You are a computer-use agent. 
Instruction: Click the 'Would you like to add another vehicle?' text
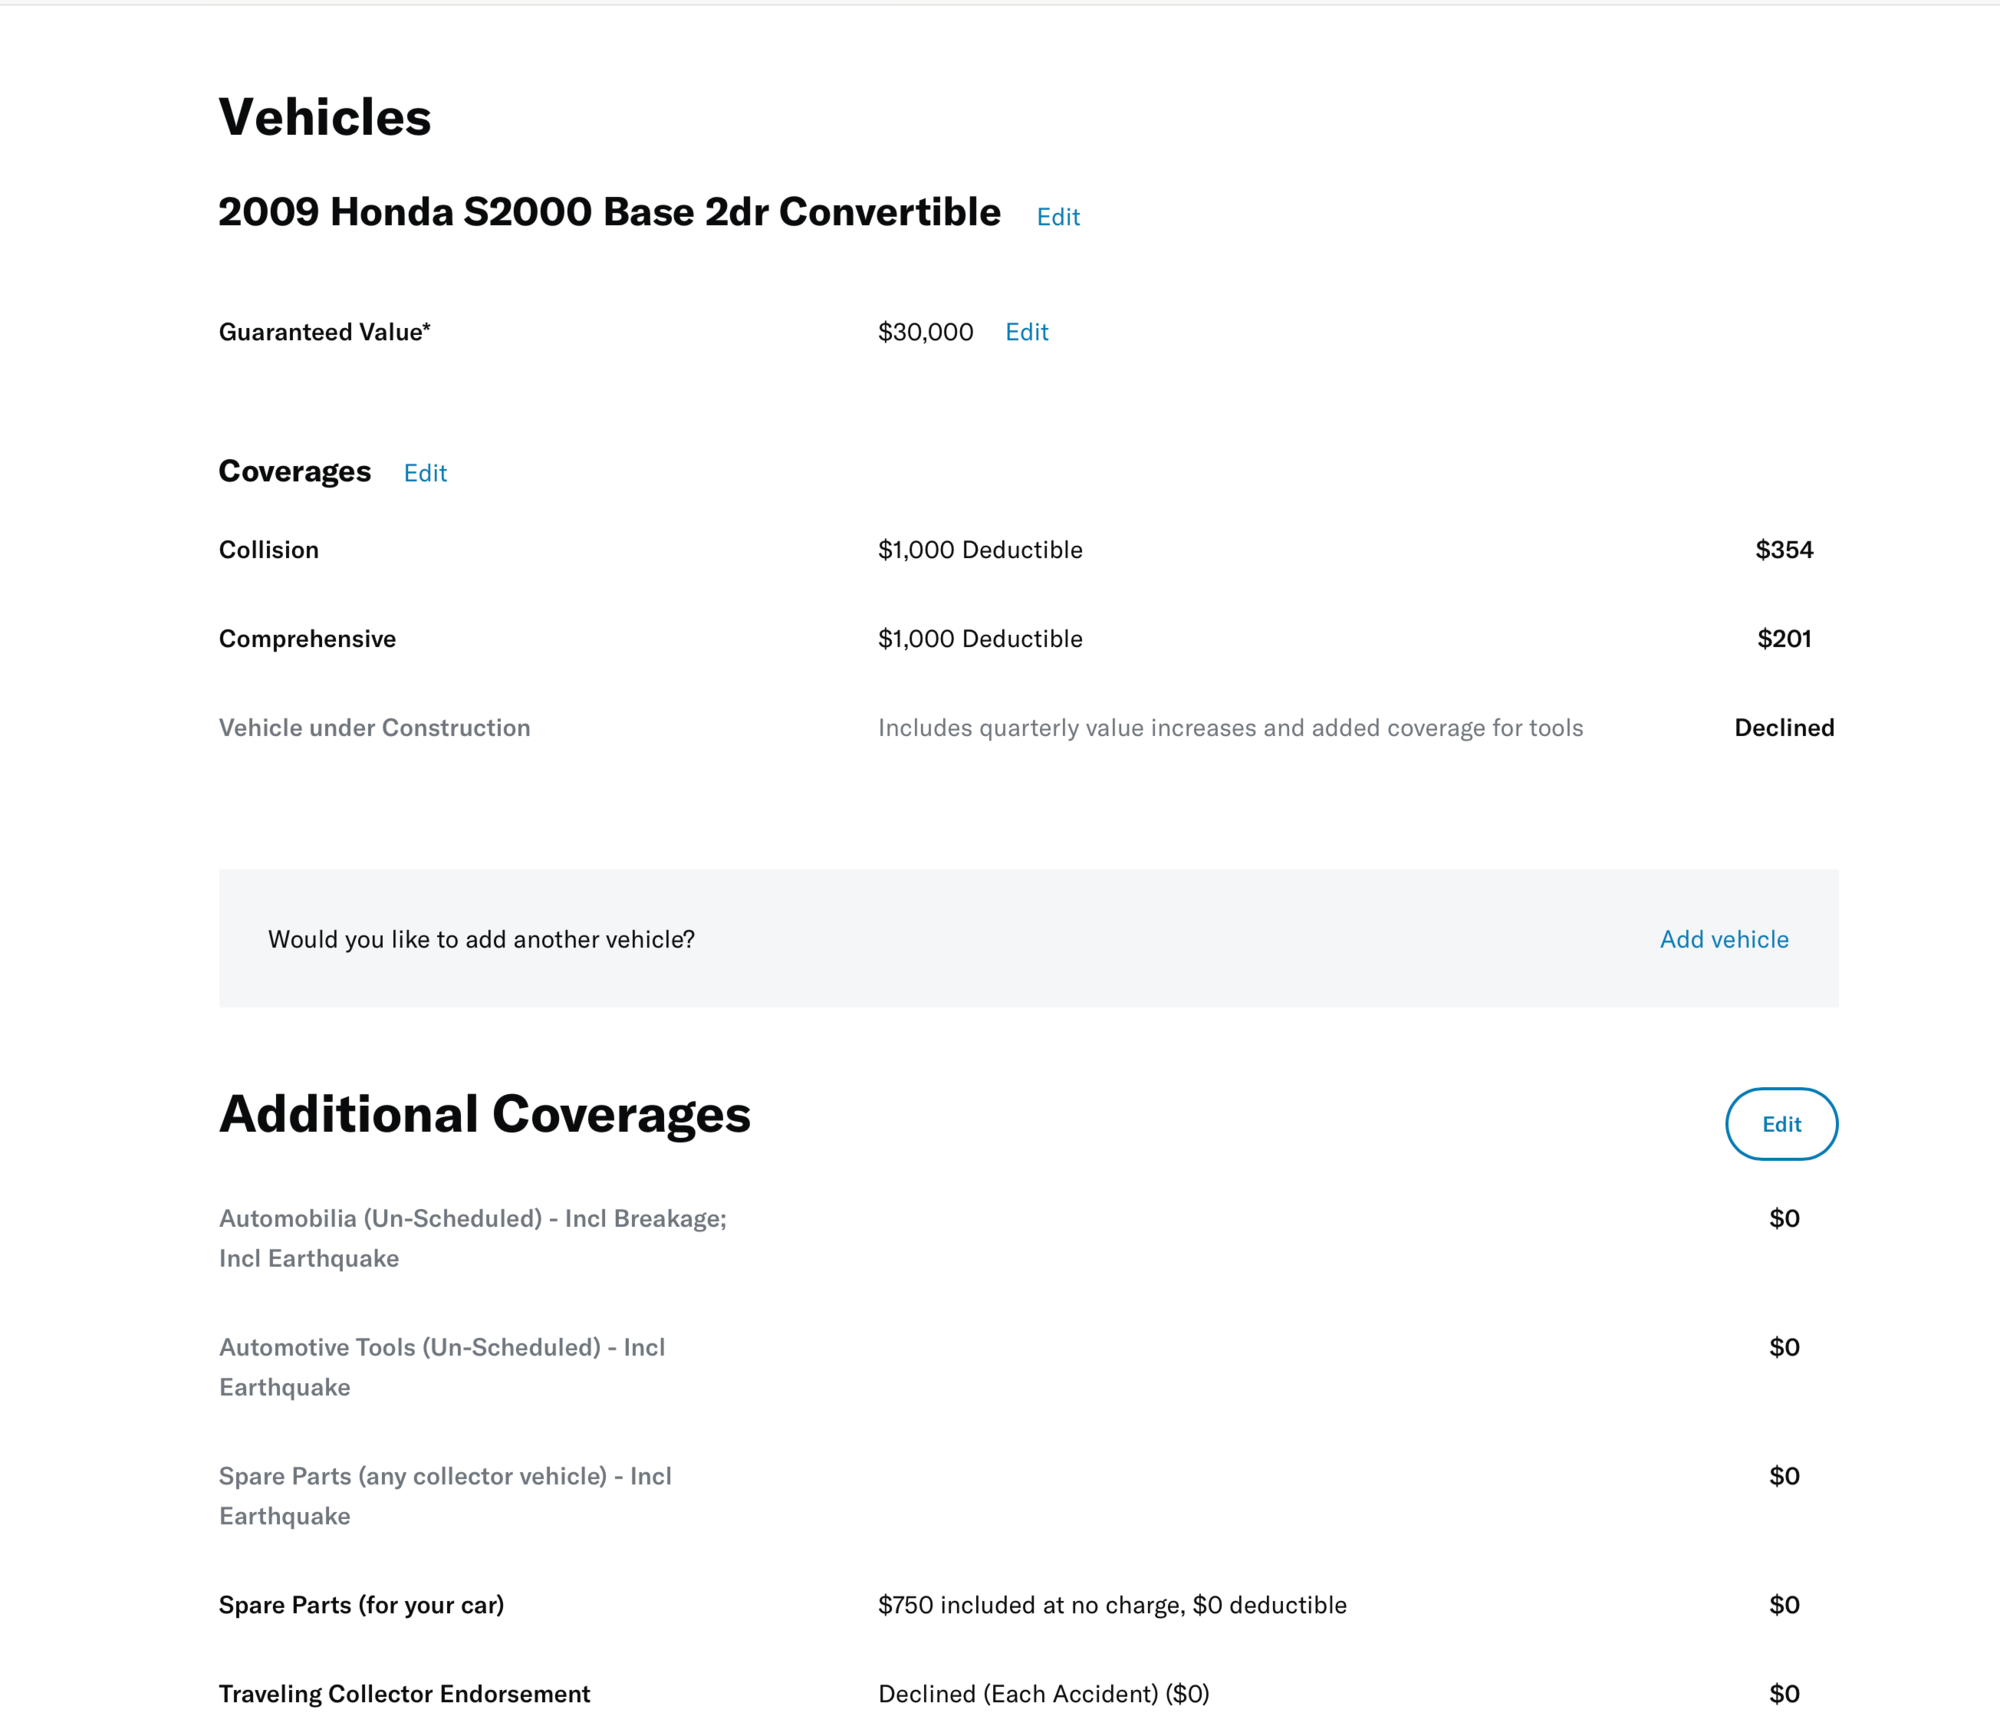(x=481, y=939)
